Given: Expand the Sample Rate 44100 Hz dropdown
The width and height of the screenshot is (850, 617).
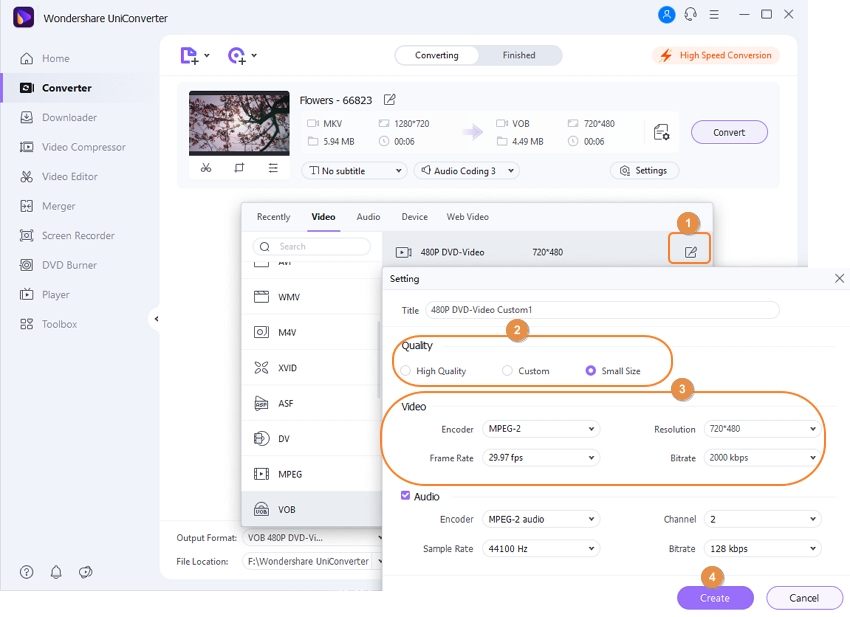Looking at the screenshot, I should [541, 549].
